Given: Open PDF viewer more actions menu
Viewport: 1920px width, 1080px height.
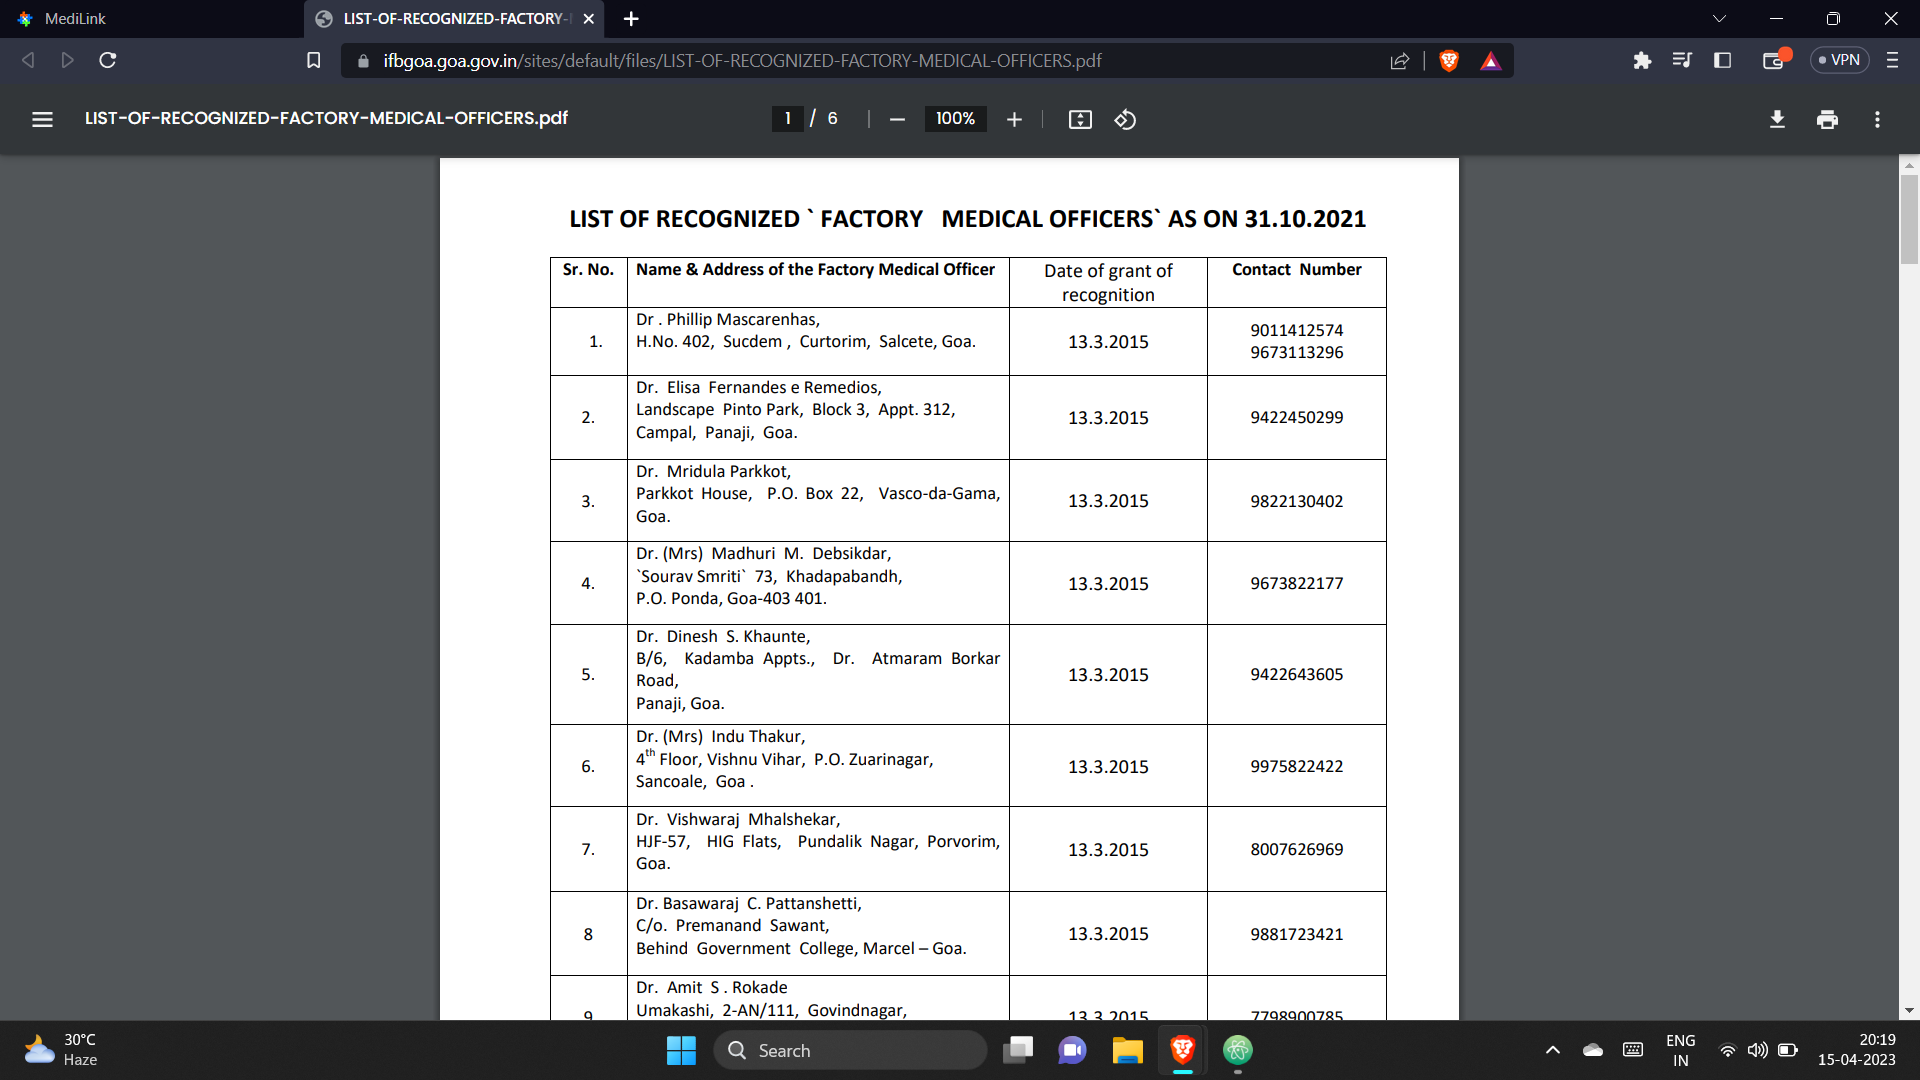Looking at the screenshot, I should (x=1877, y=119).
